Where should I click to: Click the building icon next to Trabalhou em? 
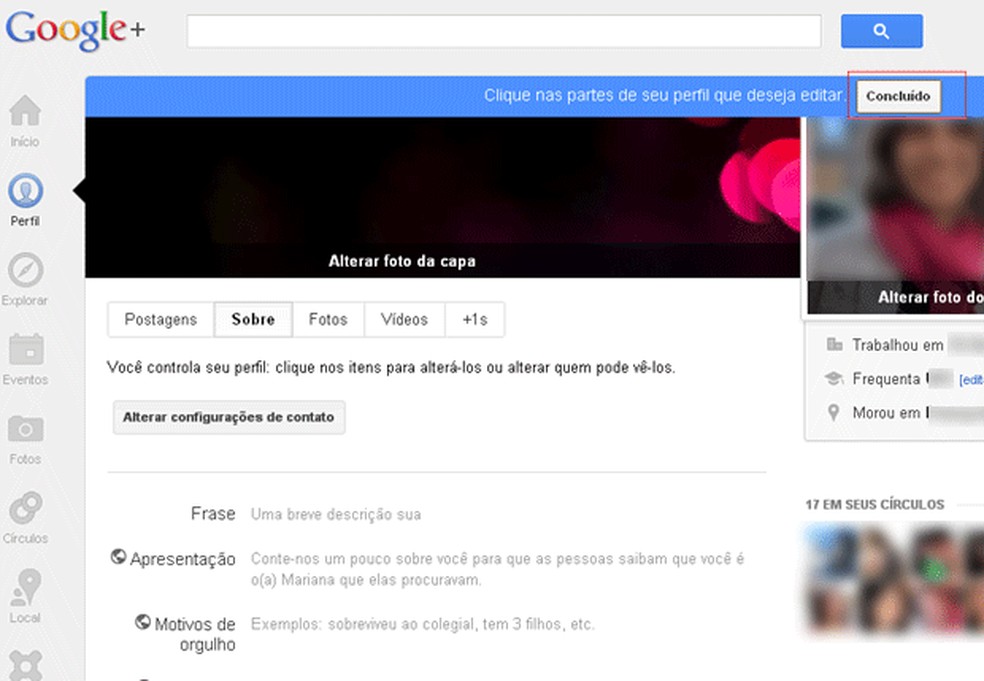pos(834,344)
